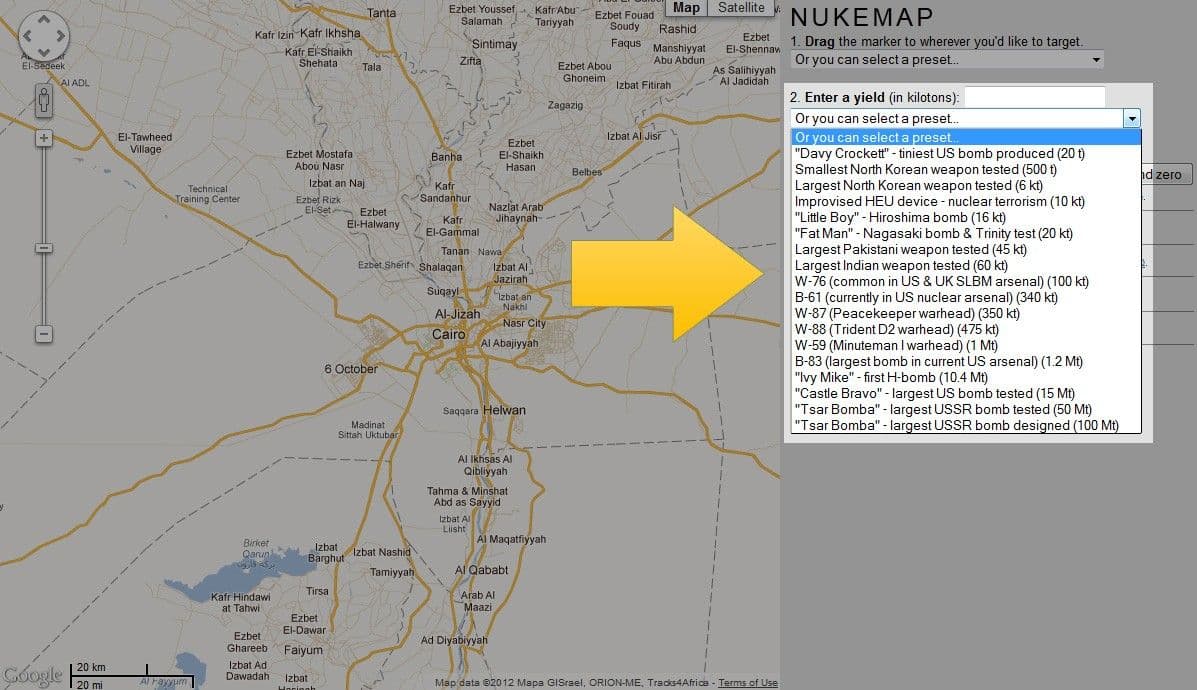Click the Saqqara label on the map
1197x690 pixels.
pyautogui.click(x=460, y=411)
